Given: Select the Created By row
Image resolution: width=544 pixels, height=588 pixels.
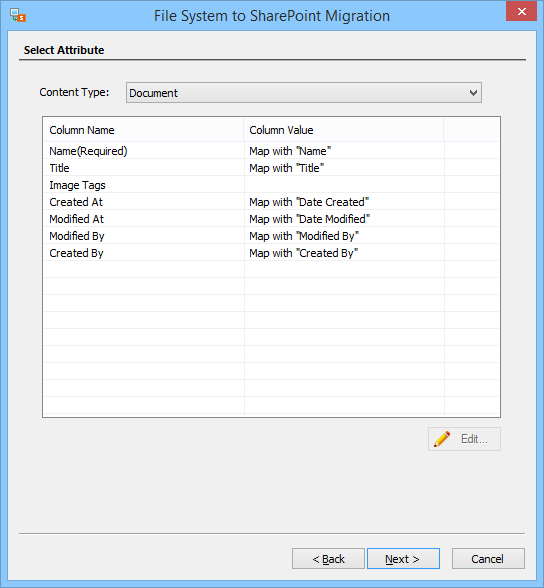Looking at the screenshot, I should click(271, 253).
